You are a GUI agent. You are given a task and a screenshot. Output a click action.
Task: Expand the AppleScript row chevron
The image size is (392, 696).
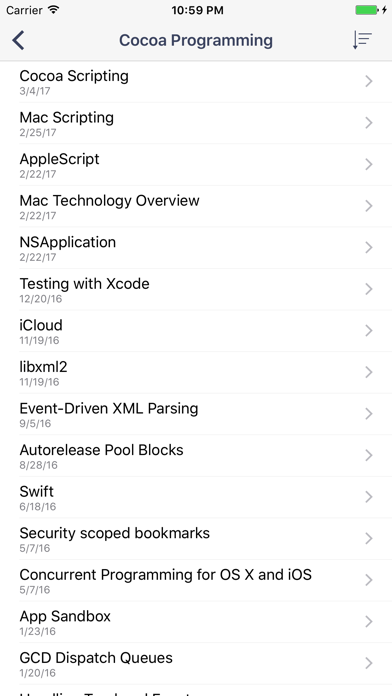(x=368, y=165)
